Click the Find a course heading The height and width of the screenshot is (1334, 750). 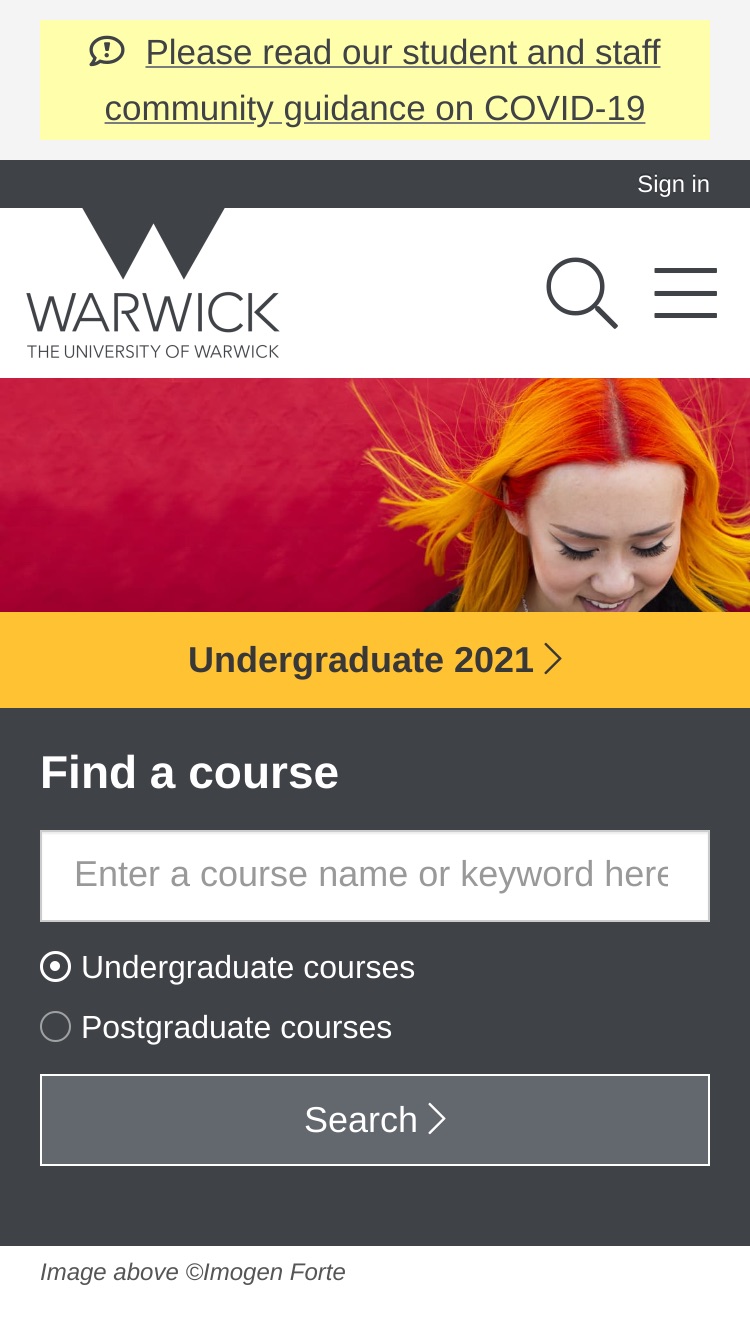pyautogui.click(x=189, y=773)
